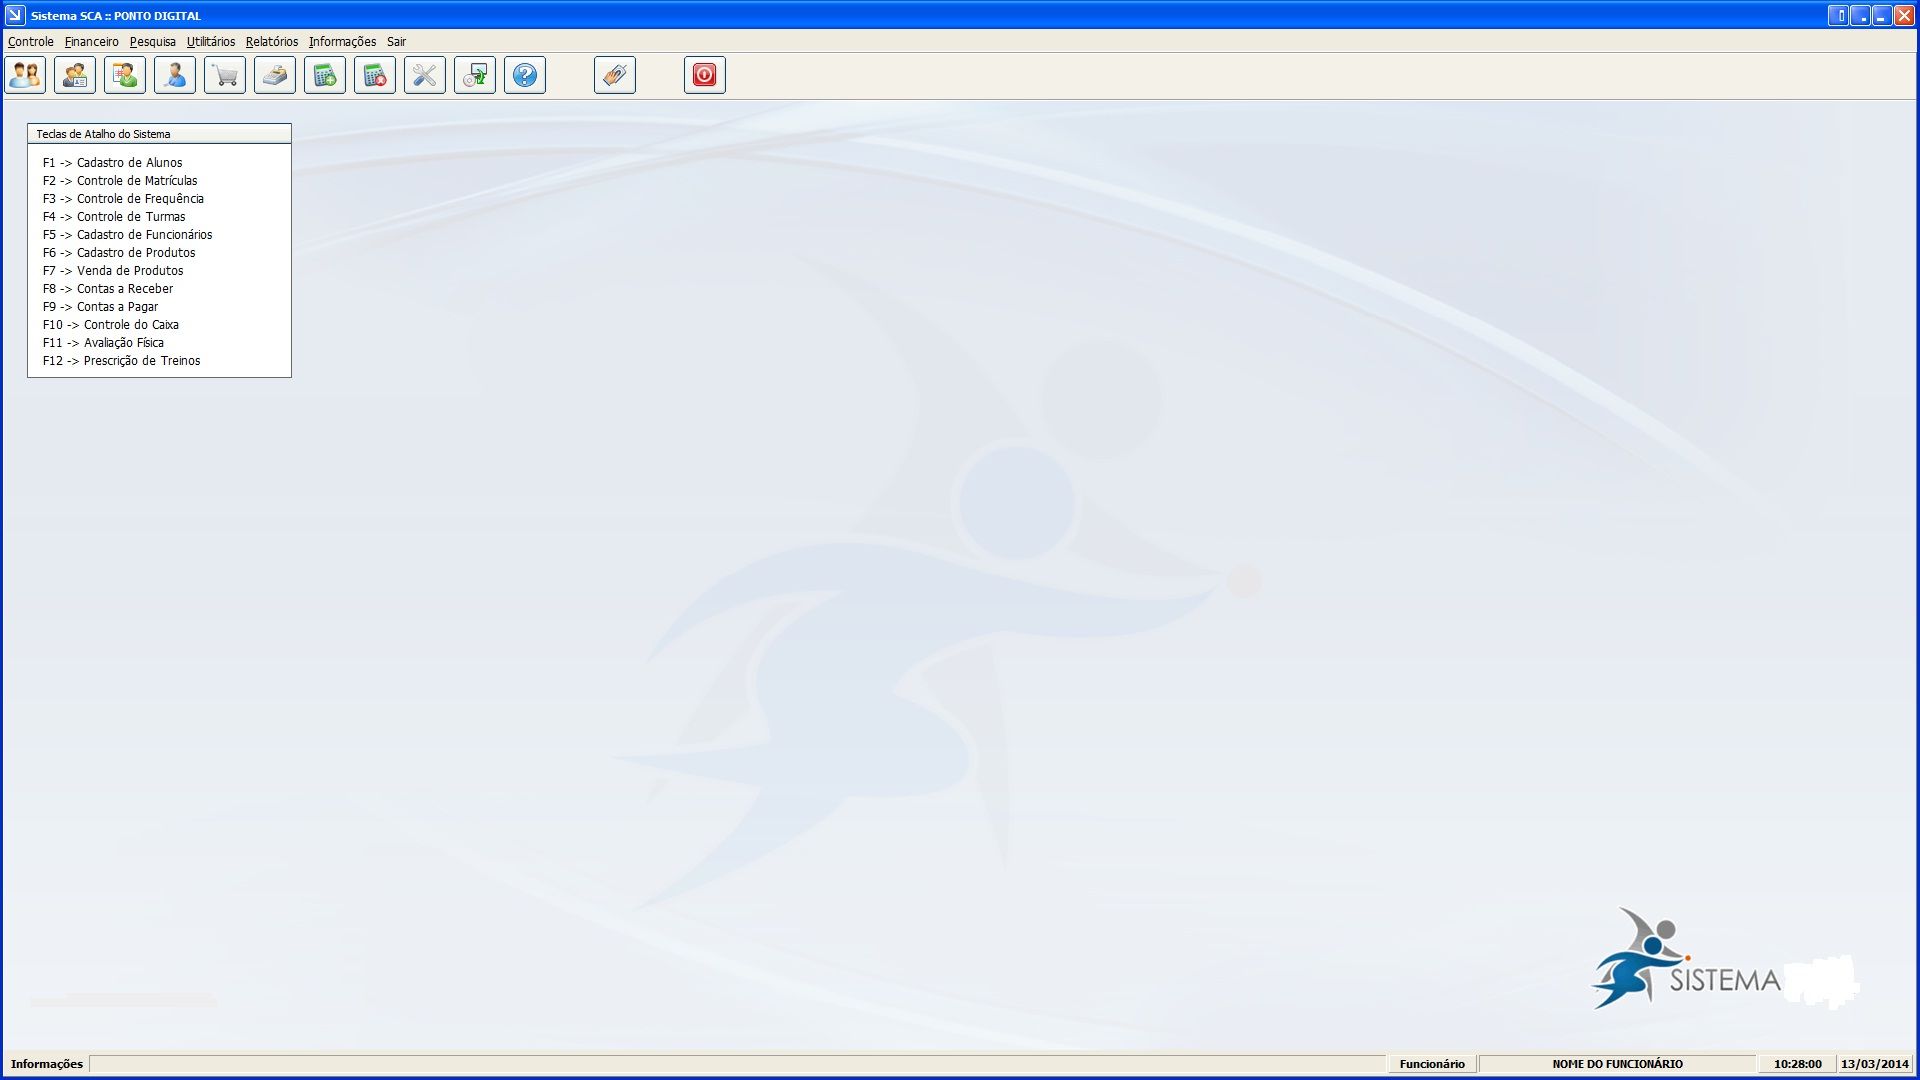This screenshot has width=1920, height=1080.
Task: Click the 13/03/2014 date in status bar
Action: 1875,1064
